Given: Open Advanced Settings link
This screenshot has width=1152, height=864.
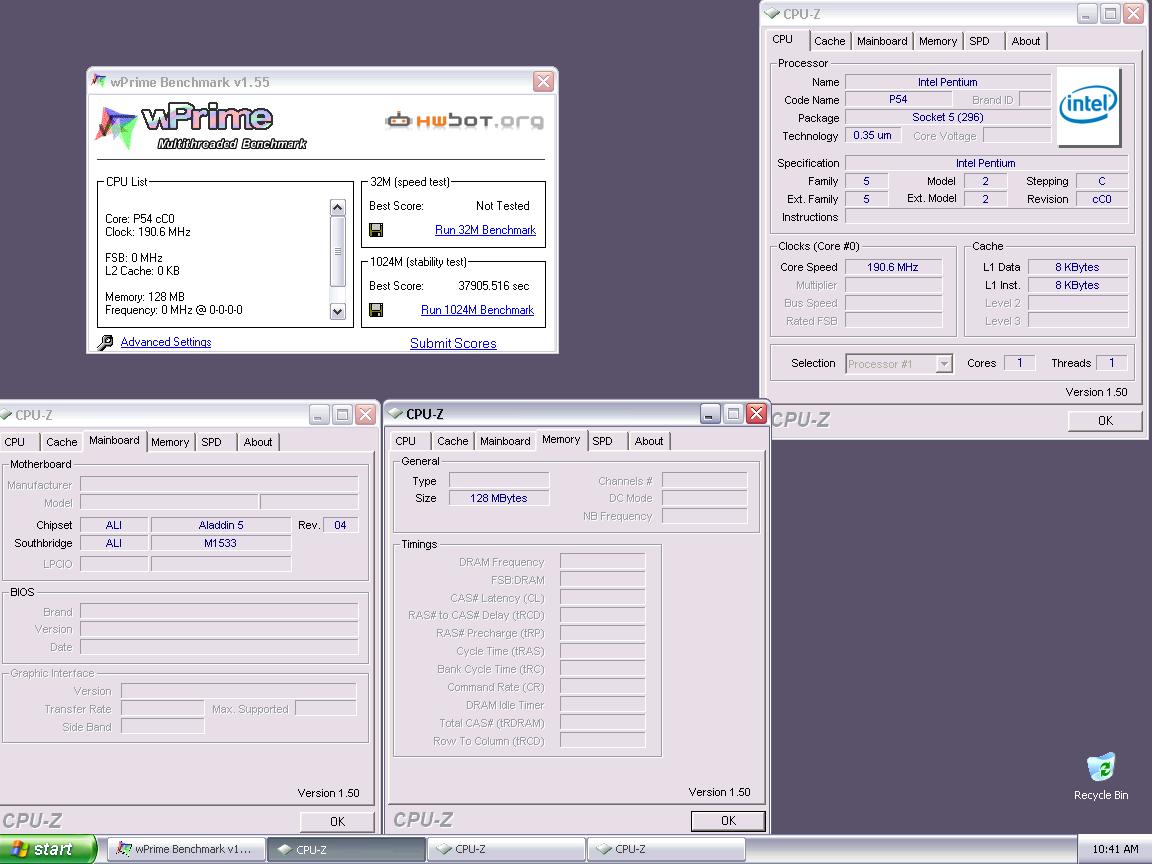Looking at the screenshot, I should pos(165,342).
